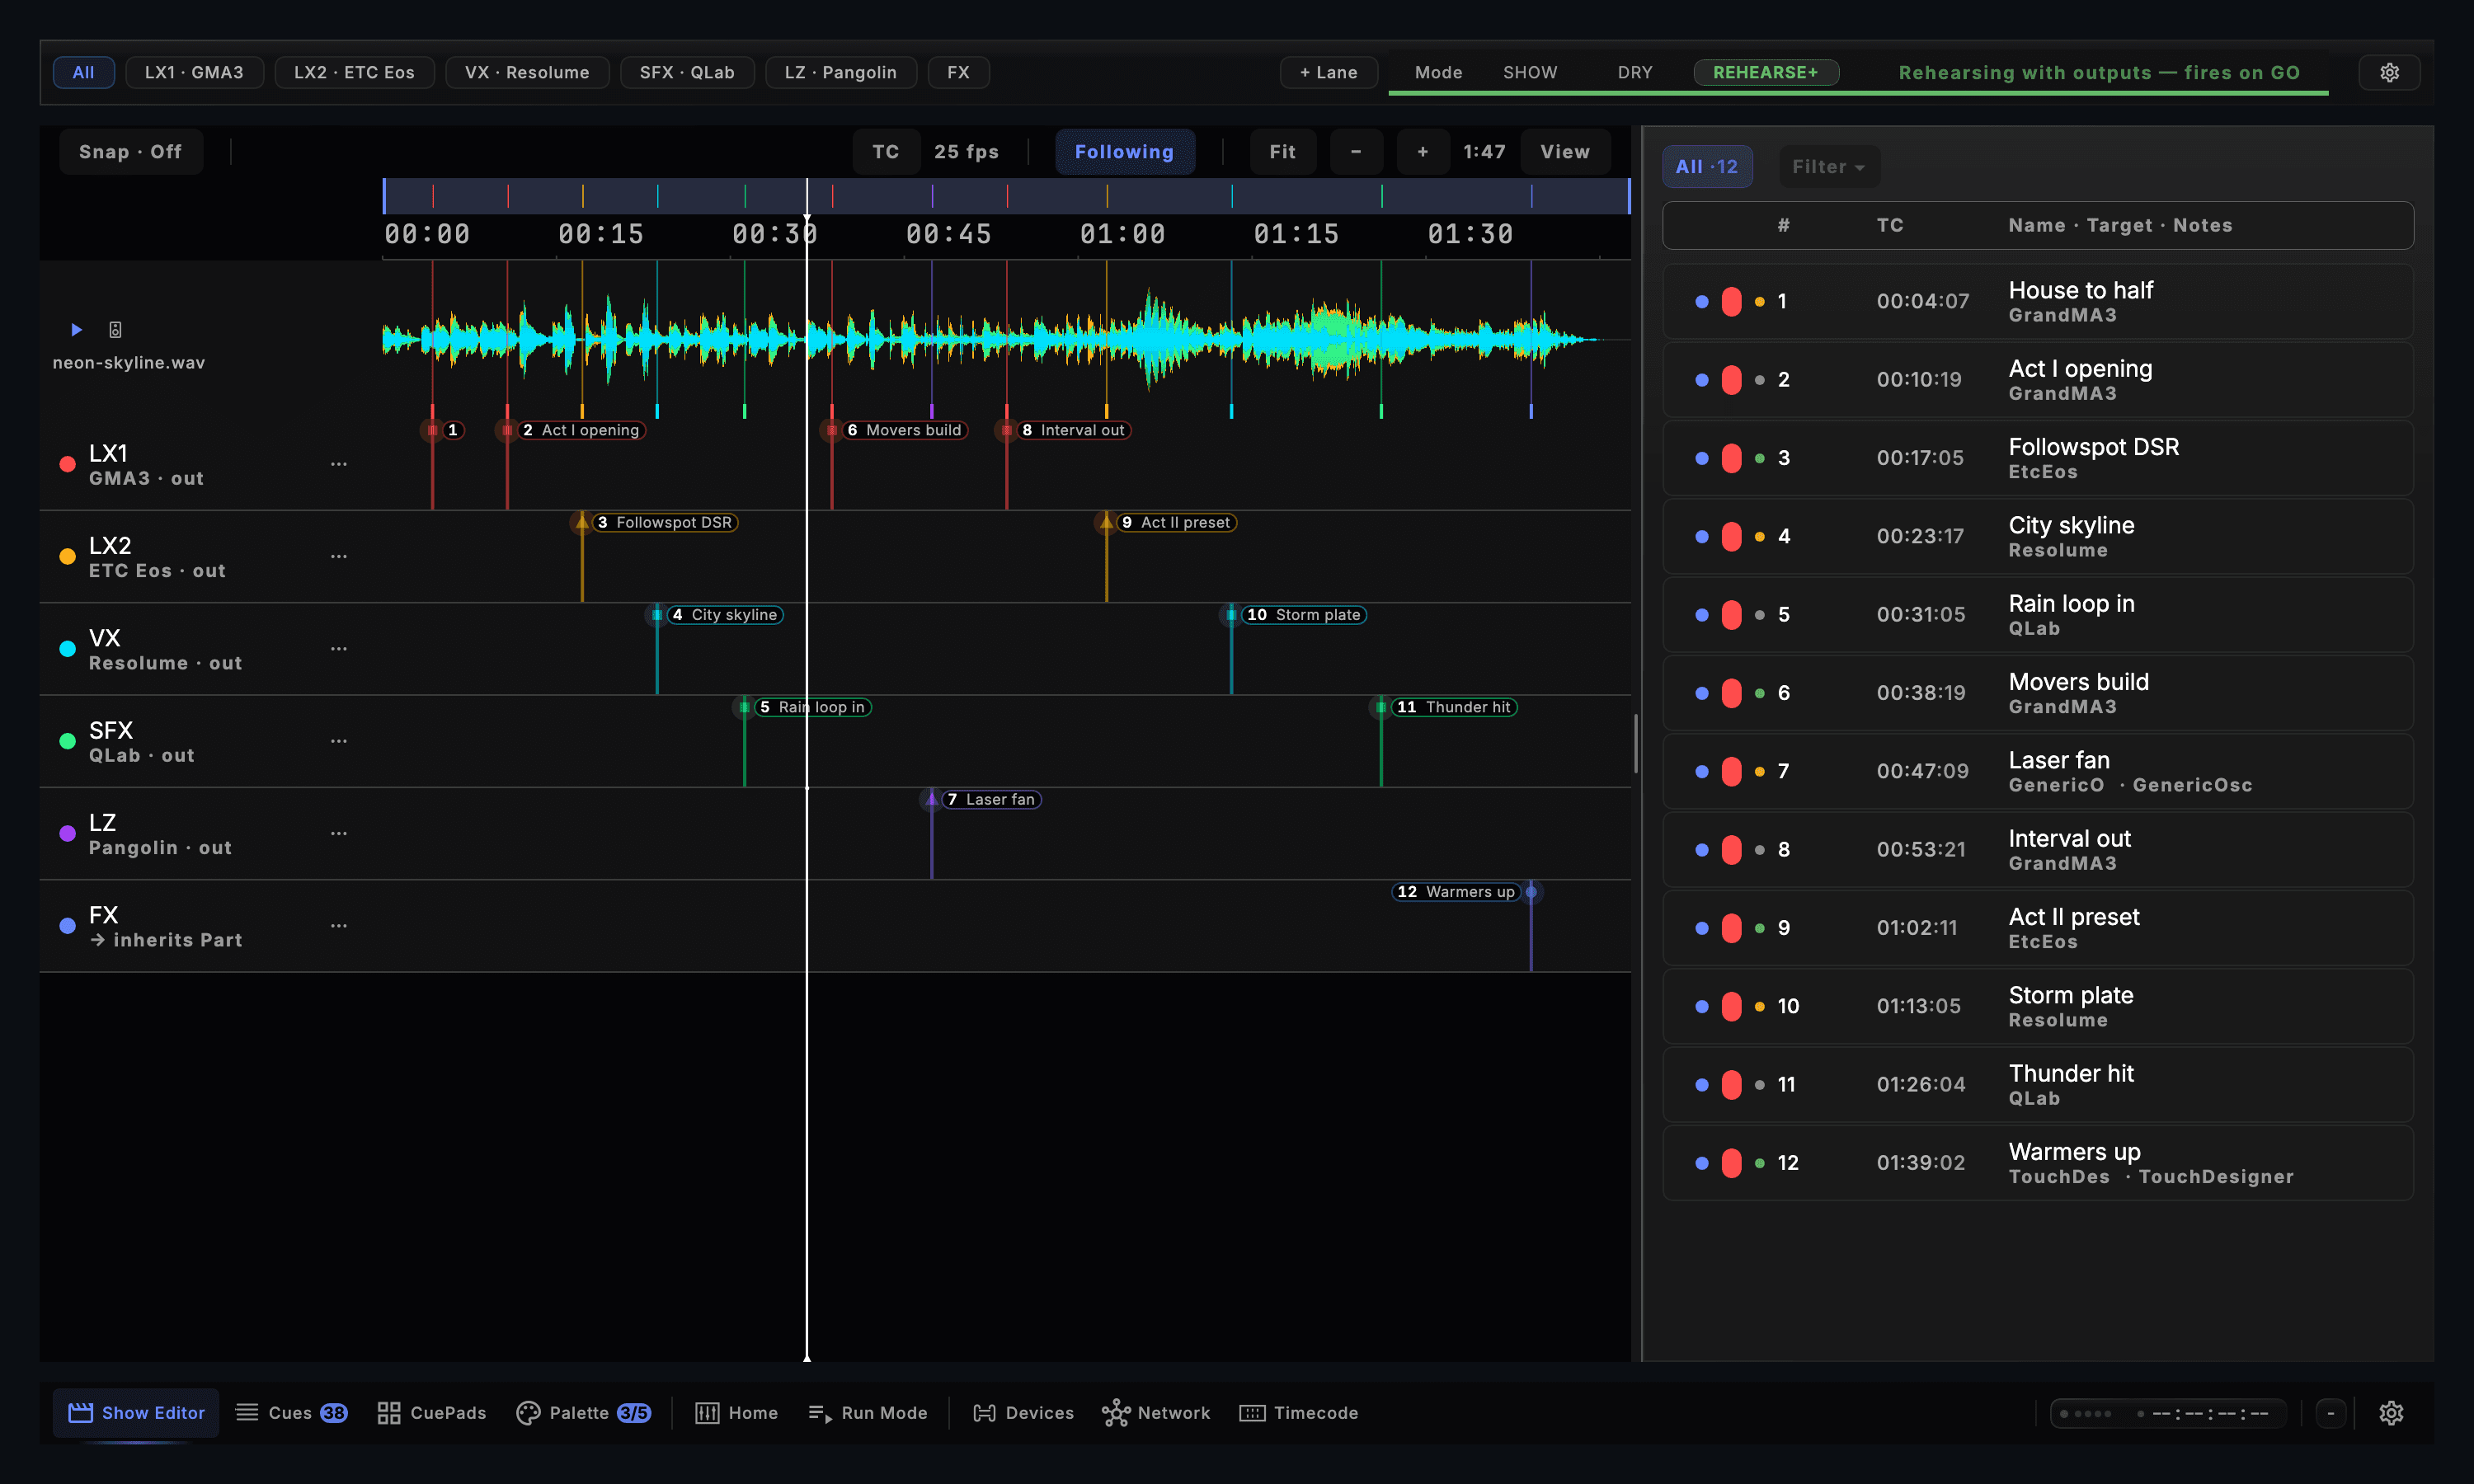Open Network icon in bottom bar

[x=1116, y=1412]
